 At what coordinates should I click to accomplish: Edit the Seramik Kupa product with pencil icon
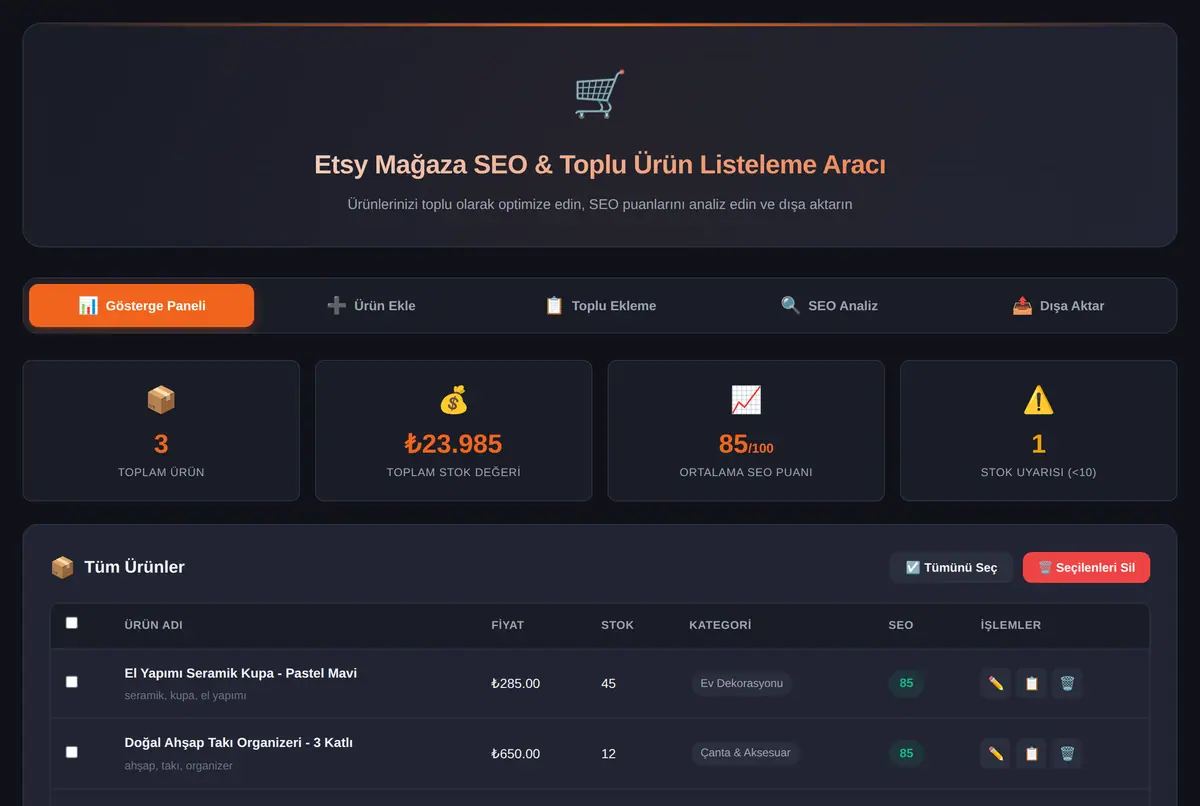[x=995, y=683]
